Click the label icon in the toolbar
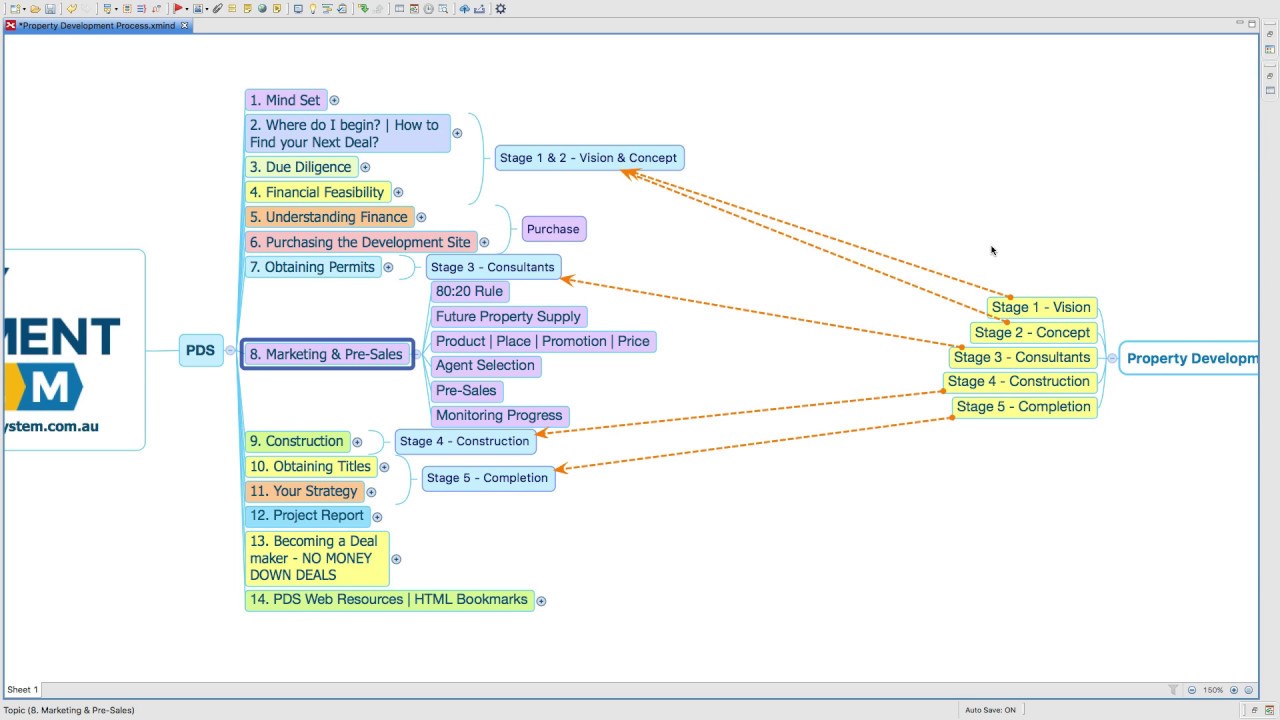The width and height of the screenshot is (1280, 720). (232, 8)
